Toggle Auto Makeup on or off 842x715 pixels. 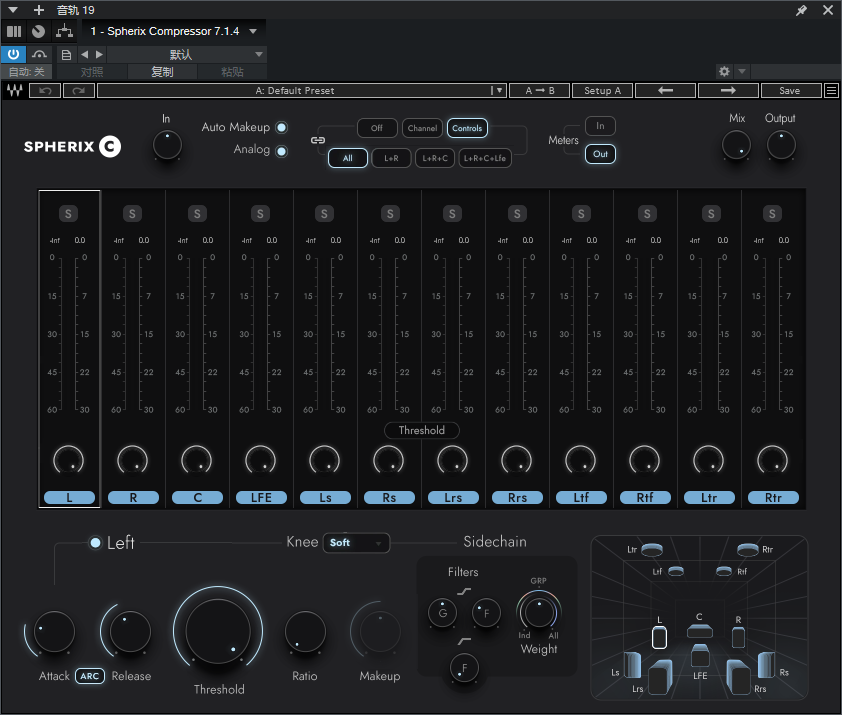tap(281, 127)
